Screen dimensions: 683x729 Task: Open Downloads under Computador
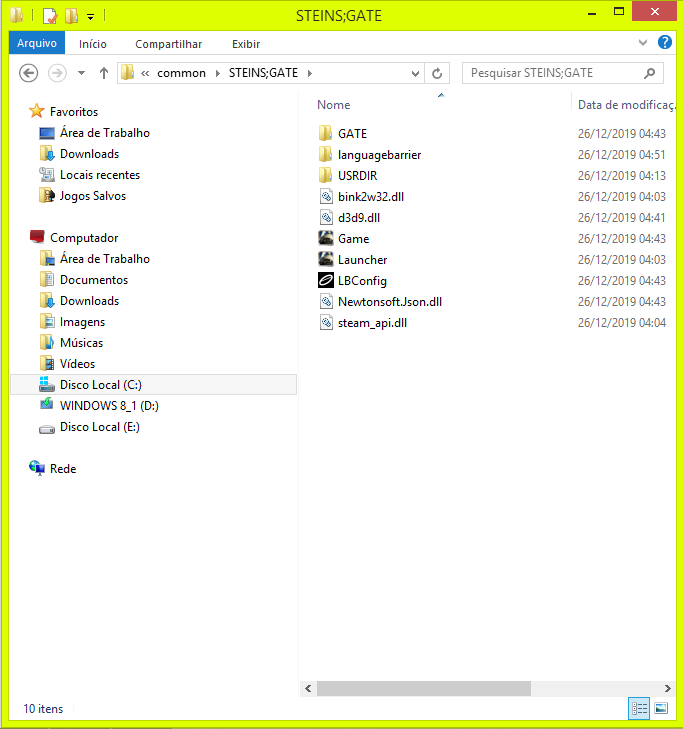point(89,300)
